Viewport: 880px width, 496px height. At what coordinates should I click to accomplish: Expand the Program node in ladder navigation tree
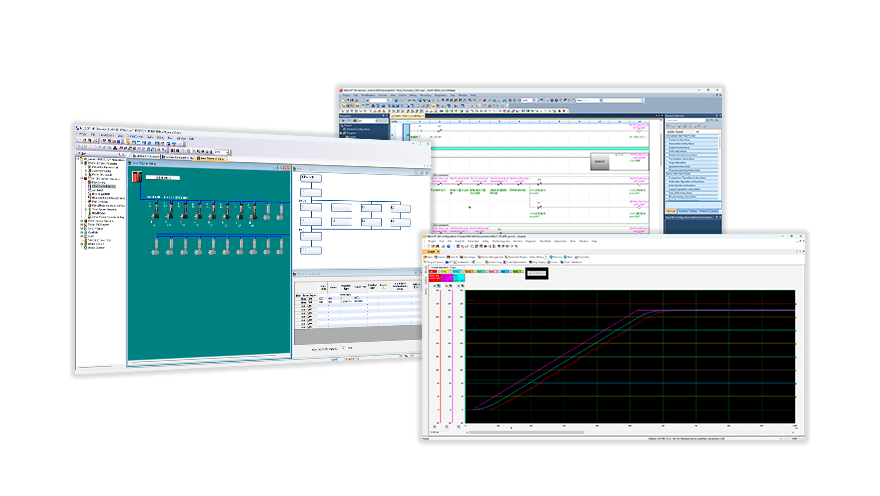343,134
